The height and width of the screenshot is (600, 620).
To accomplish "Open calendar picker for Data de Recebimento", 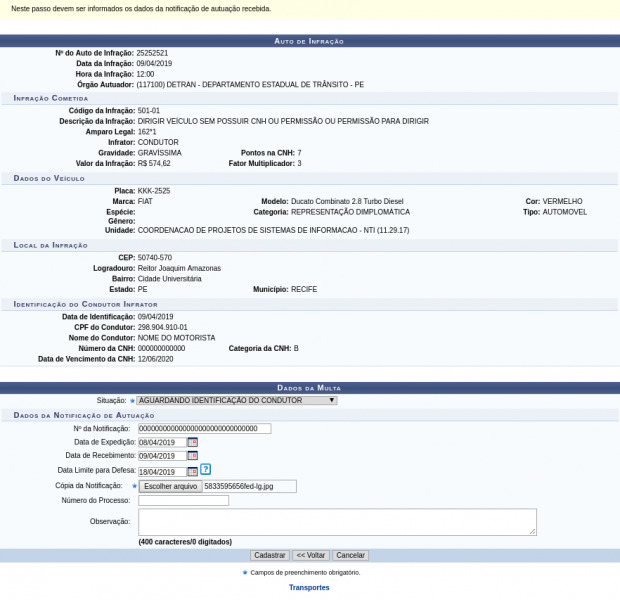I will click(x=192, y=456).
